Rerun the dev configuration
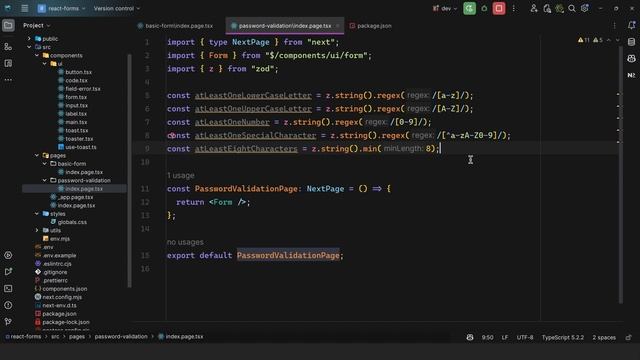 click(x=469, y=8)
